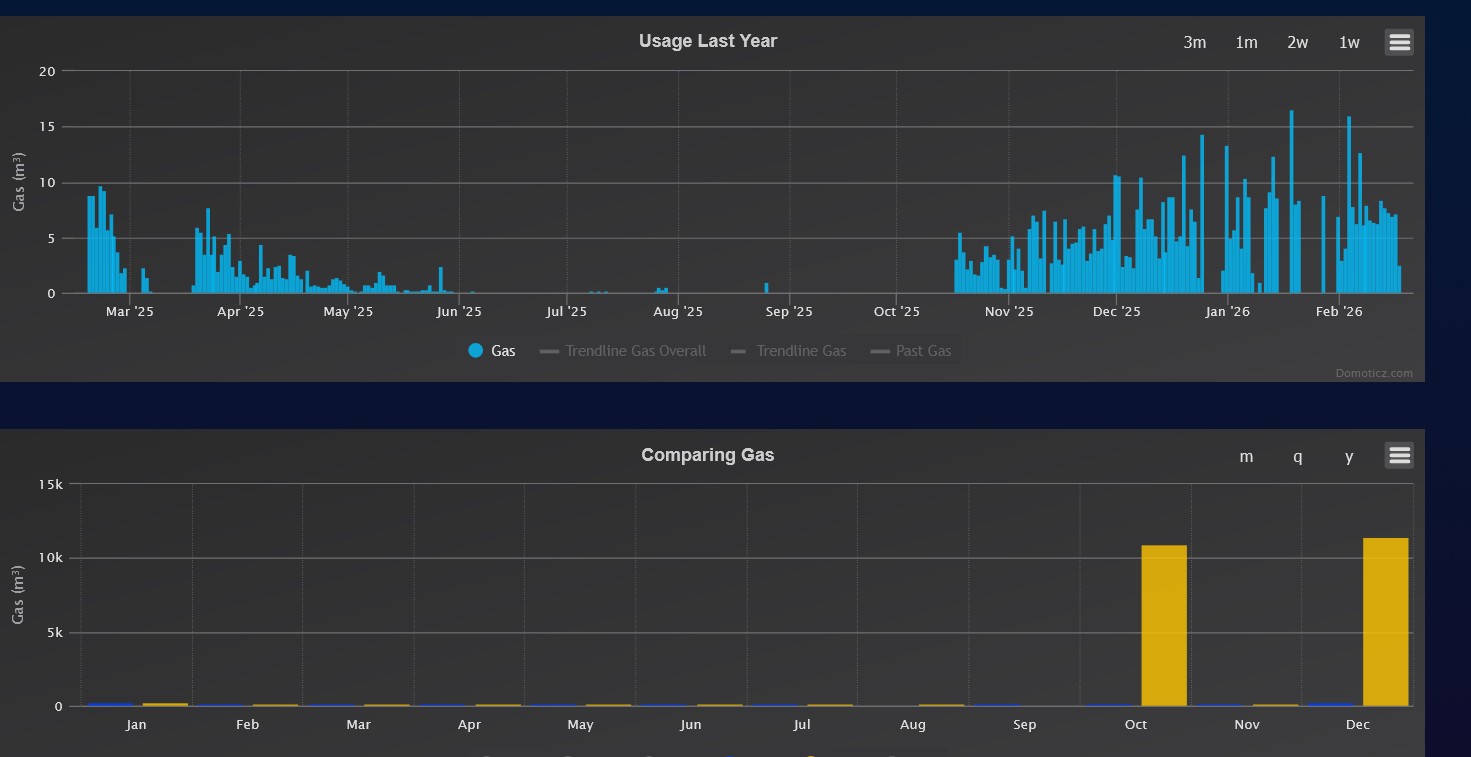Switch usage chart to 1w range

point(1349,42)
